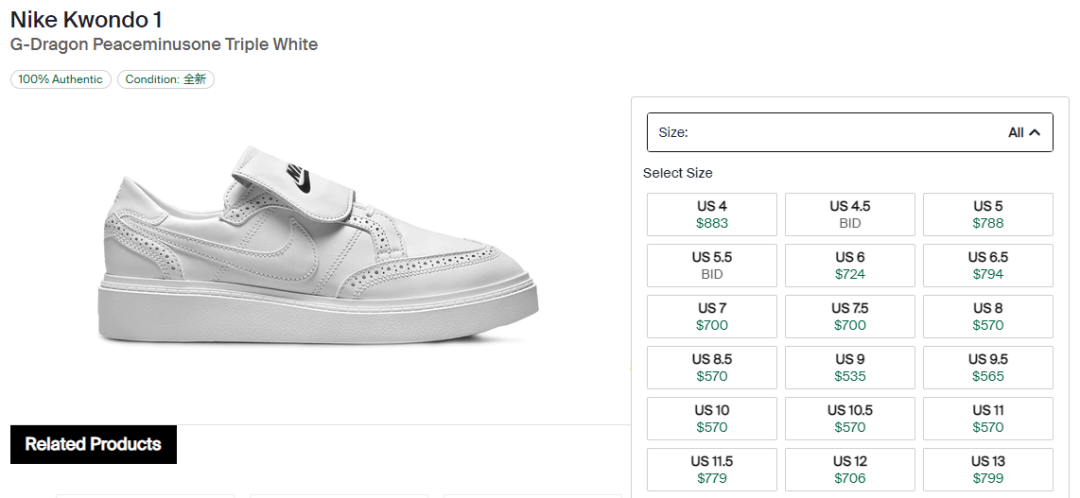Screen dimensions: 1080x498
Task: Click the Condition tag
Action: point(165,79)
